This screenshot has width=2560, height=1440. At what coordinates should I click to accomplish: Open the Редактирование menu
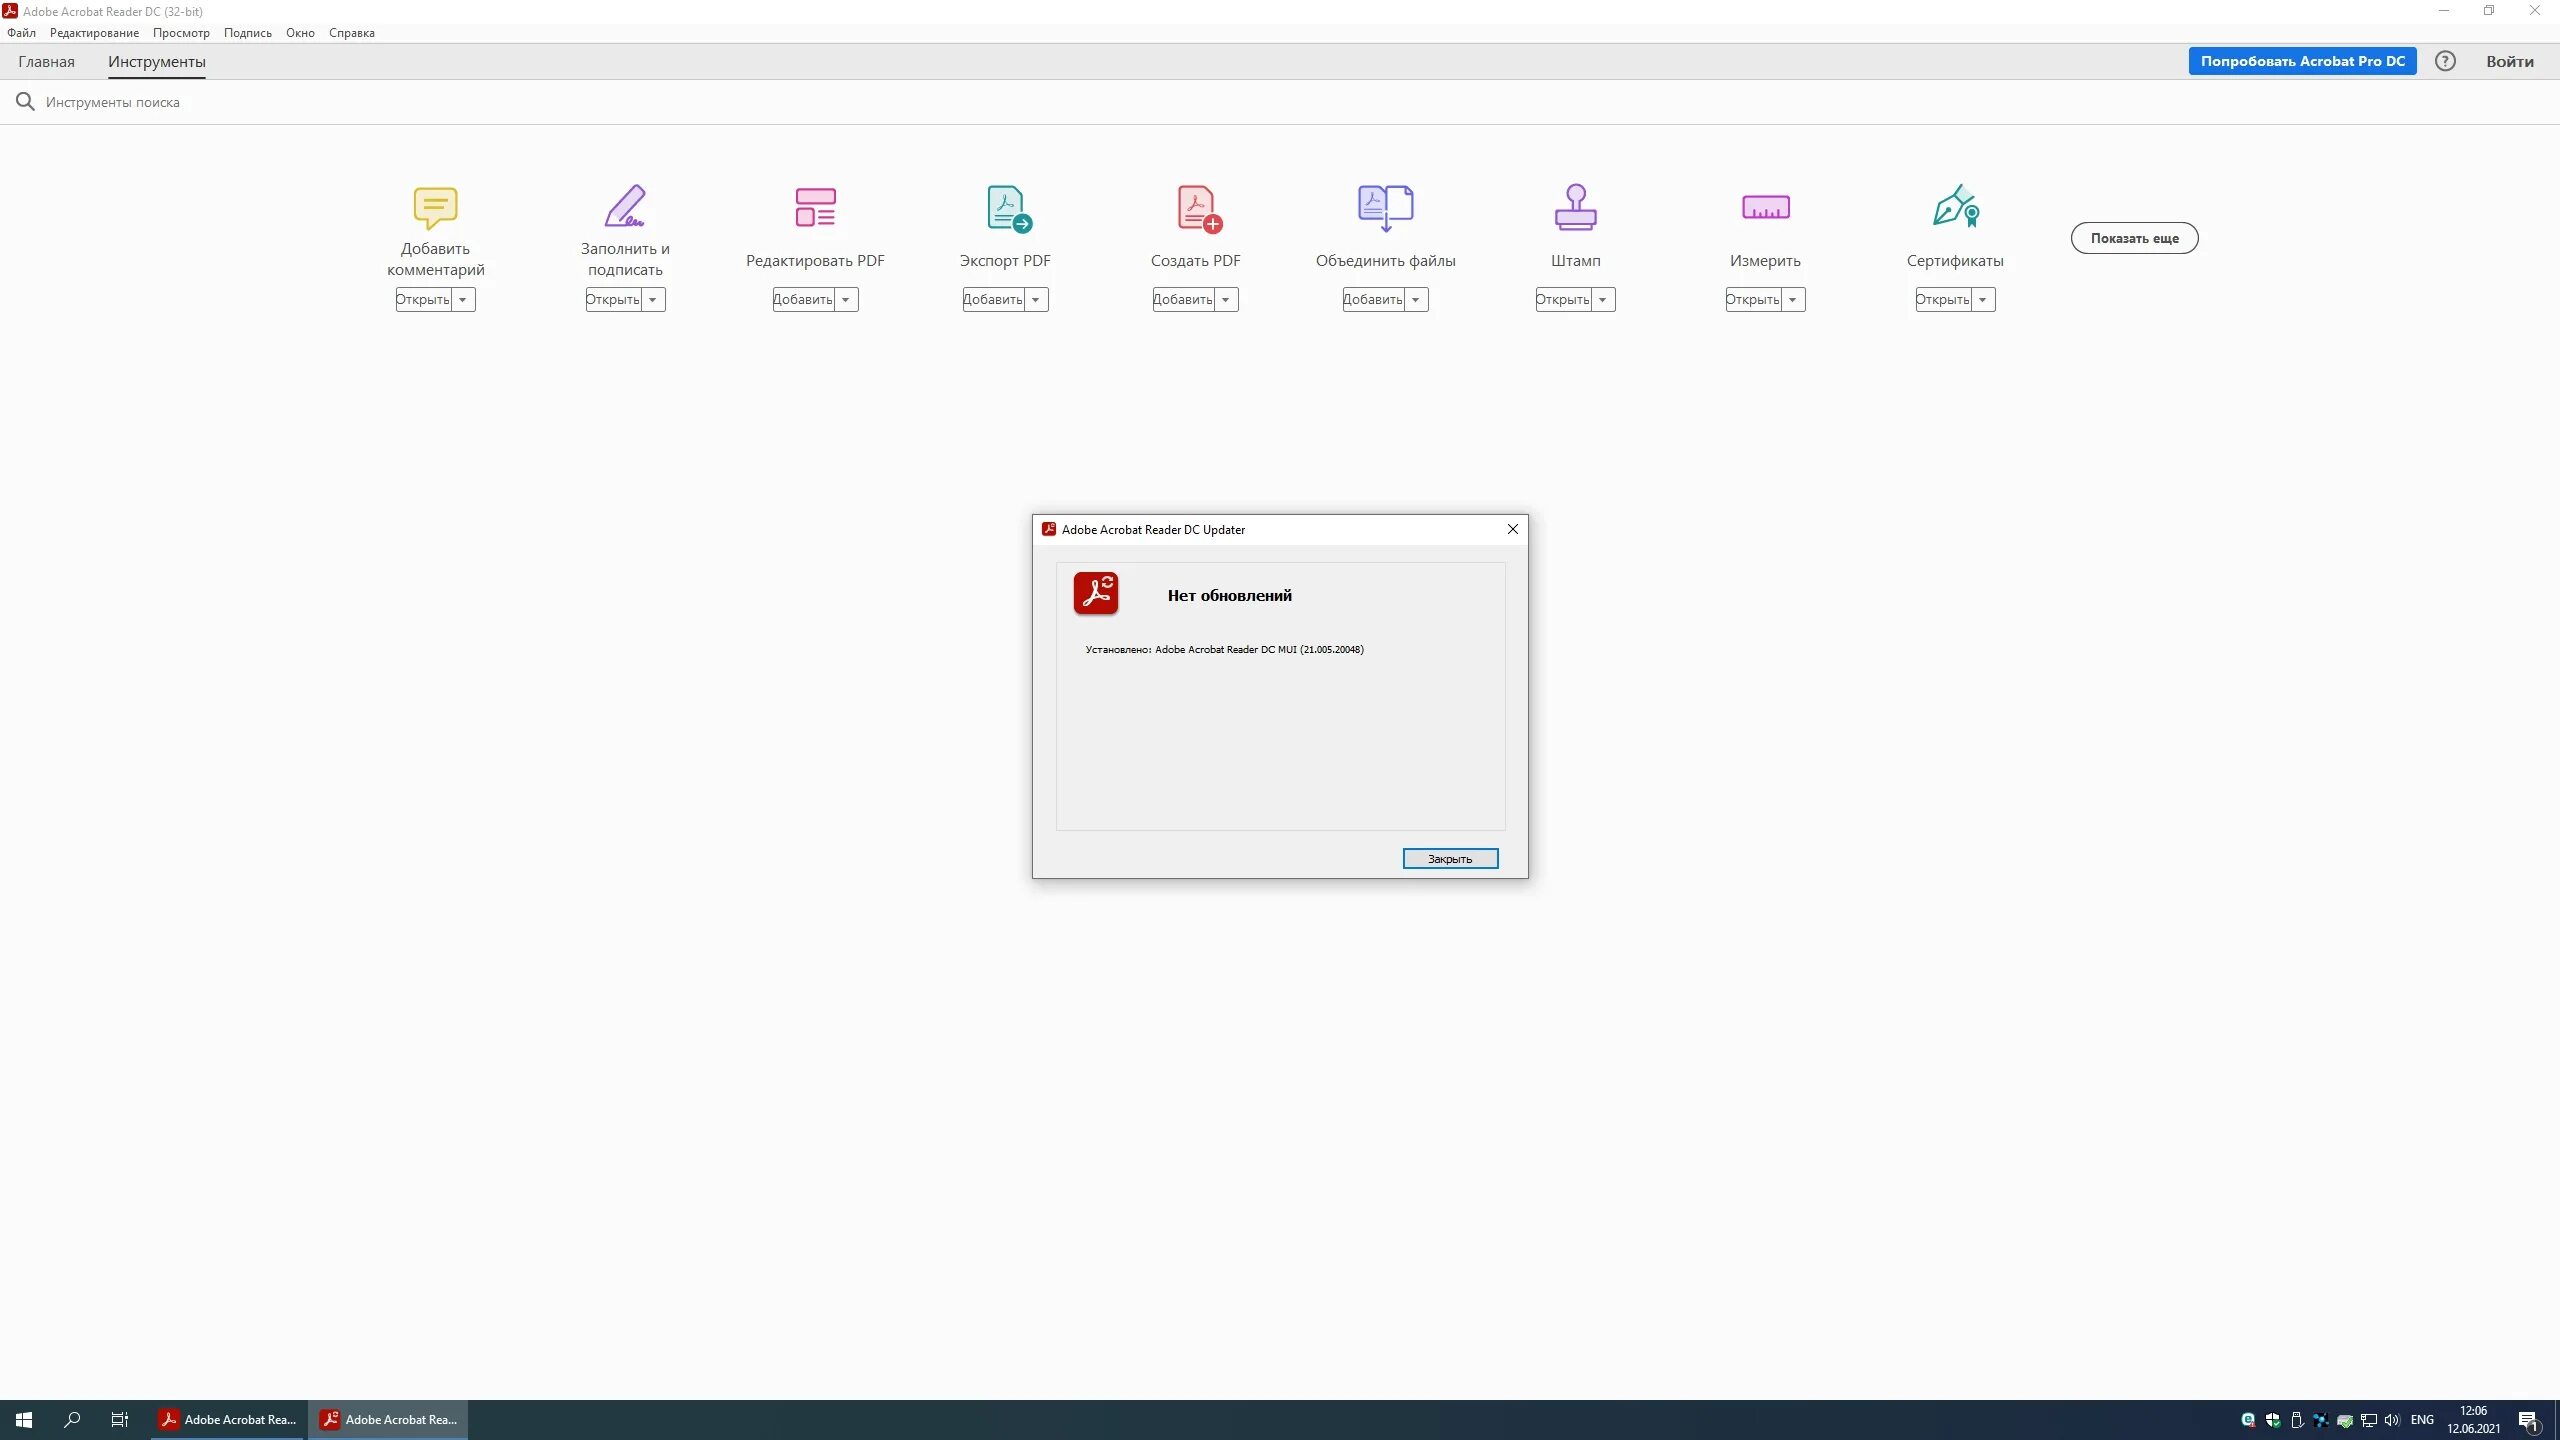point(94,33)
